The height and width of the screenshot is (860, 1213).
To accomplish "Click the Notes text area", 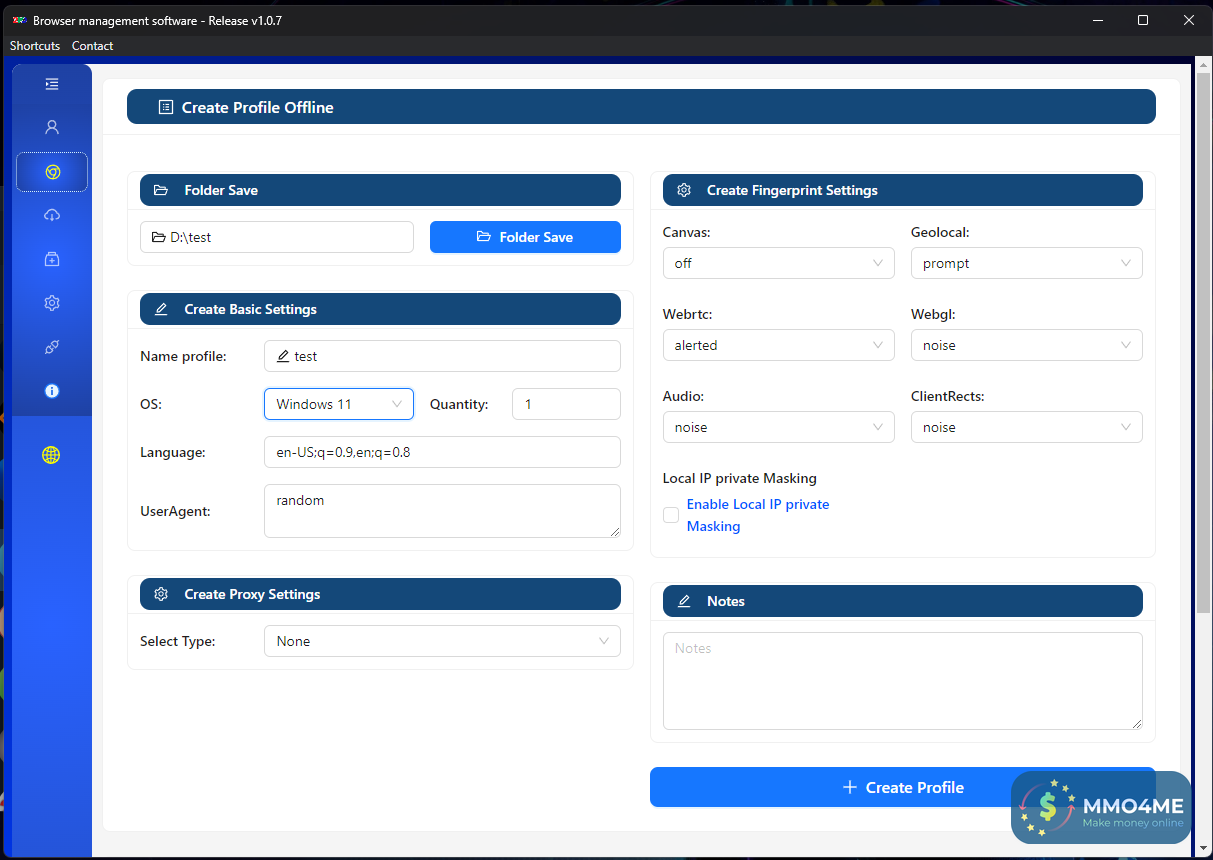I will [902, 680].
